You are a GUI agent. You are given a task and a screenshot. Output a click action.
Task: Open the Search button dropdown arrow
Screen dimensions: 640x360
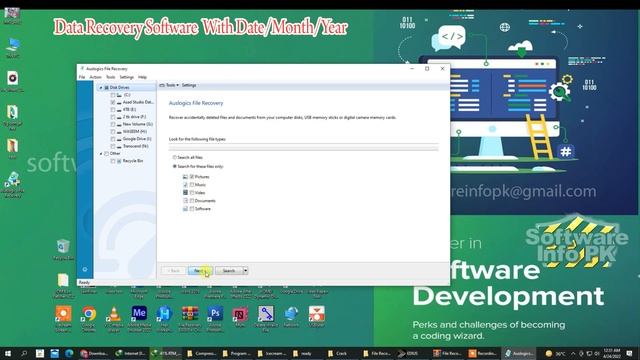(x=245, y=271)
